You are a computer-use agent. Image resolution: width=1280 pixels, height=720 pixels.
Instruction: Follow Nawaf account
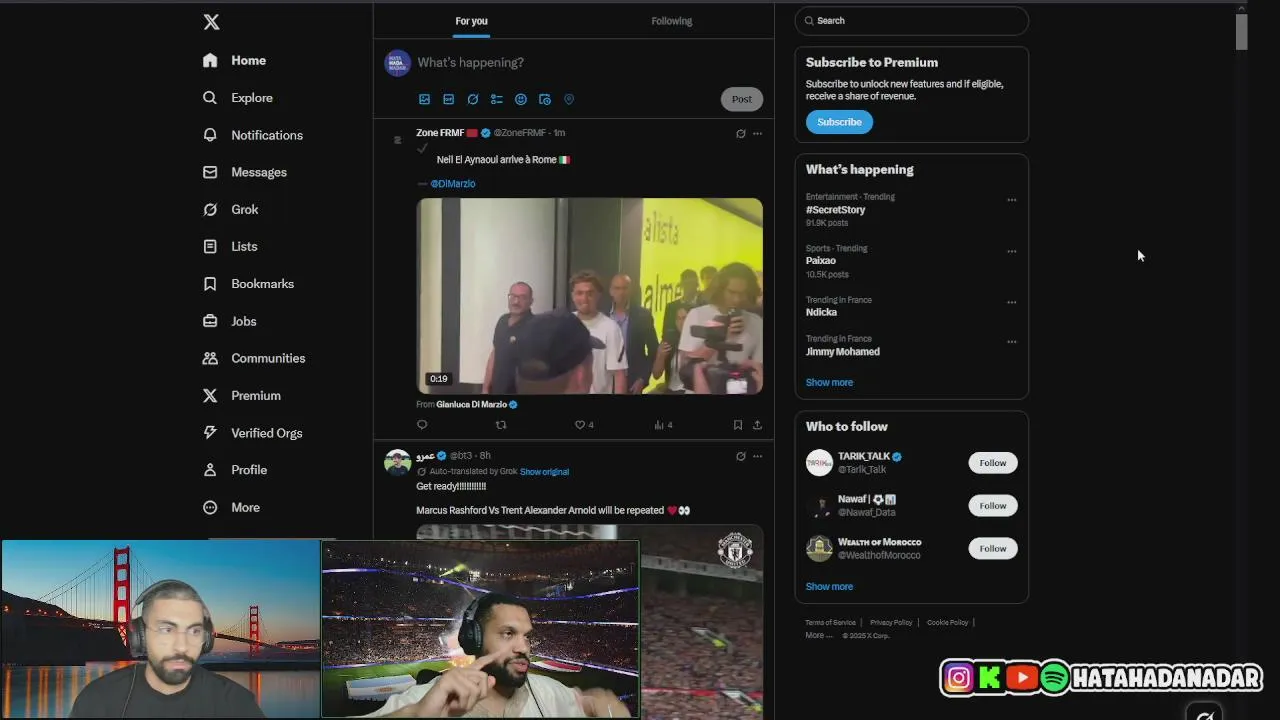(993, 506)
